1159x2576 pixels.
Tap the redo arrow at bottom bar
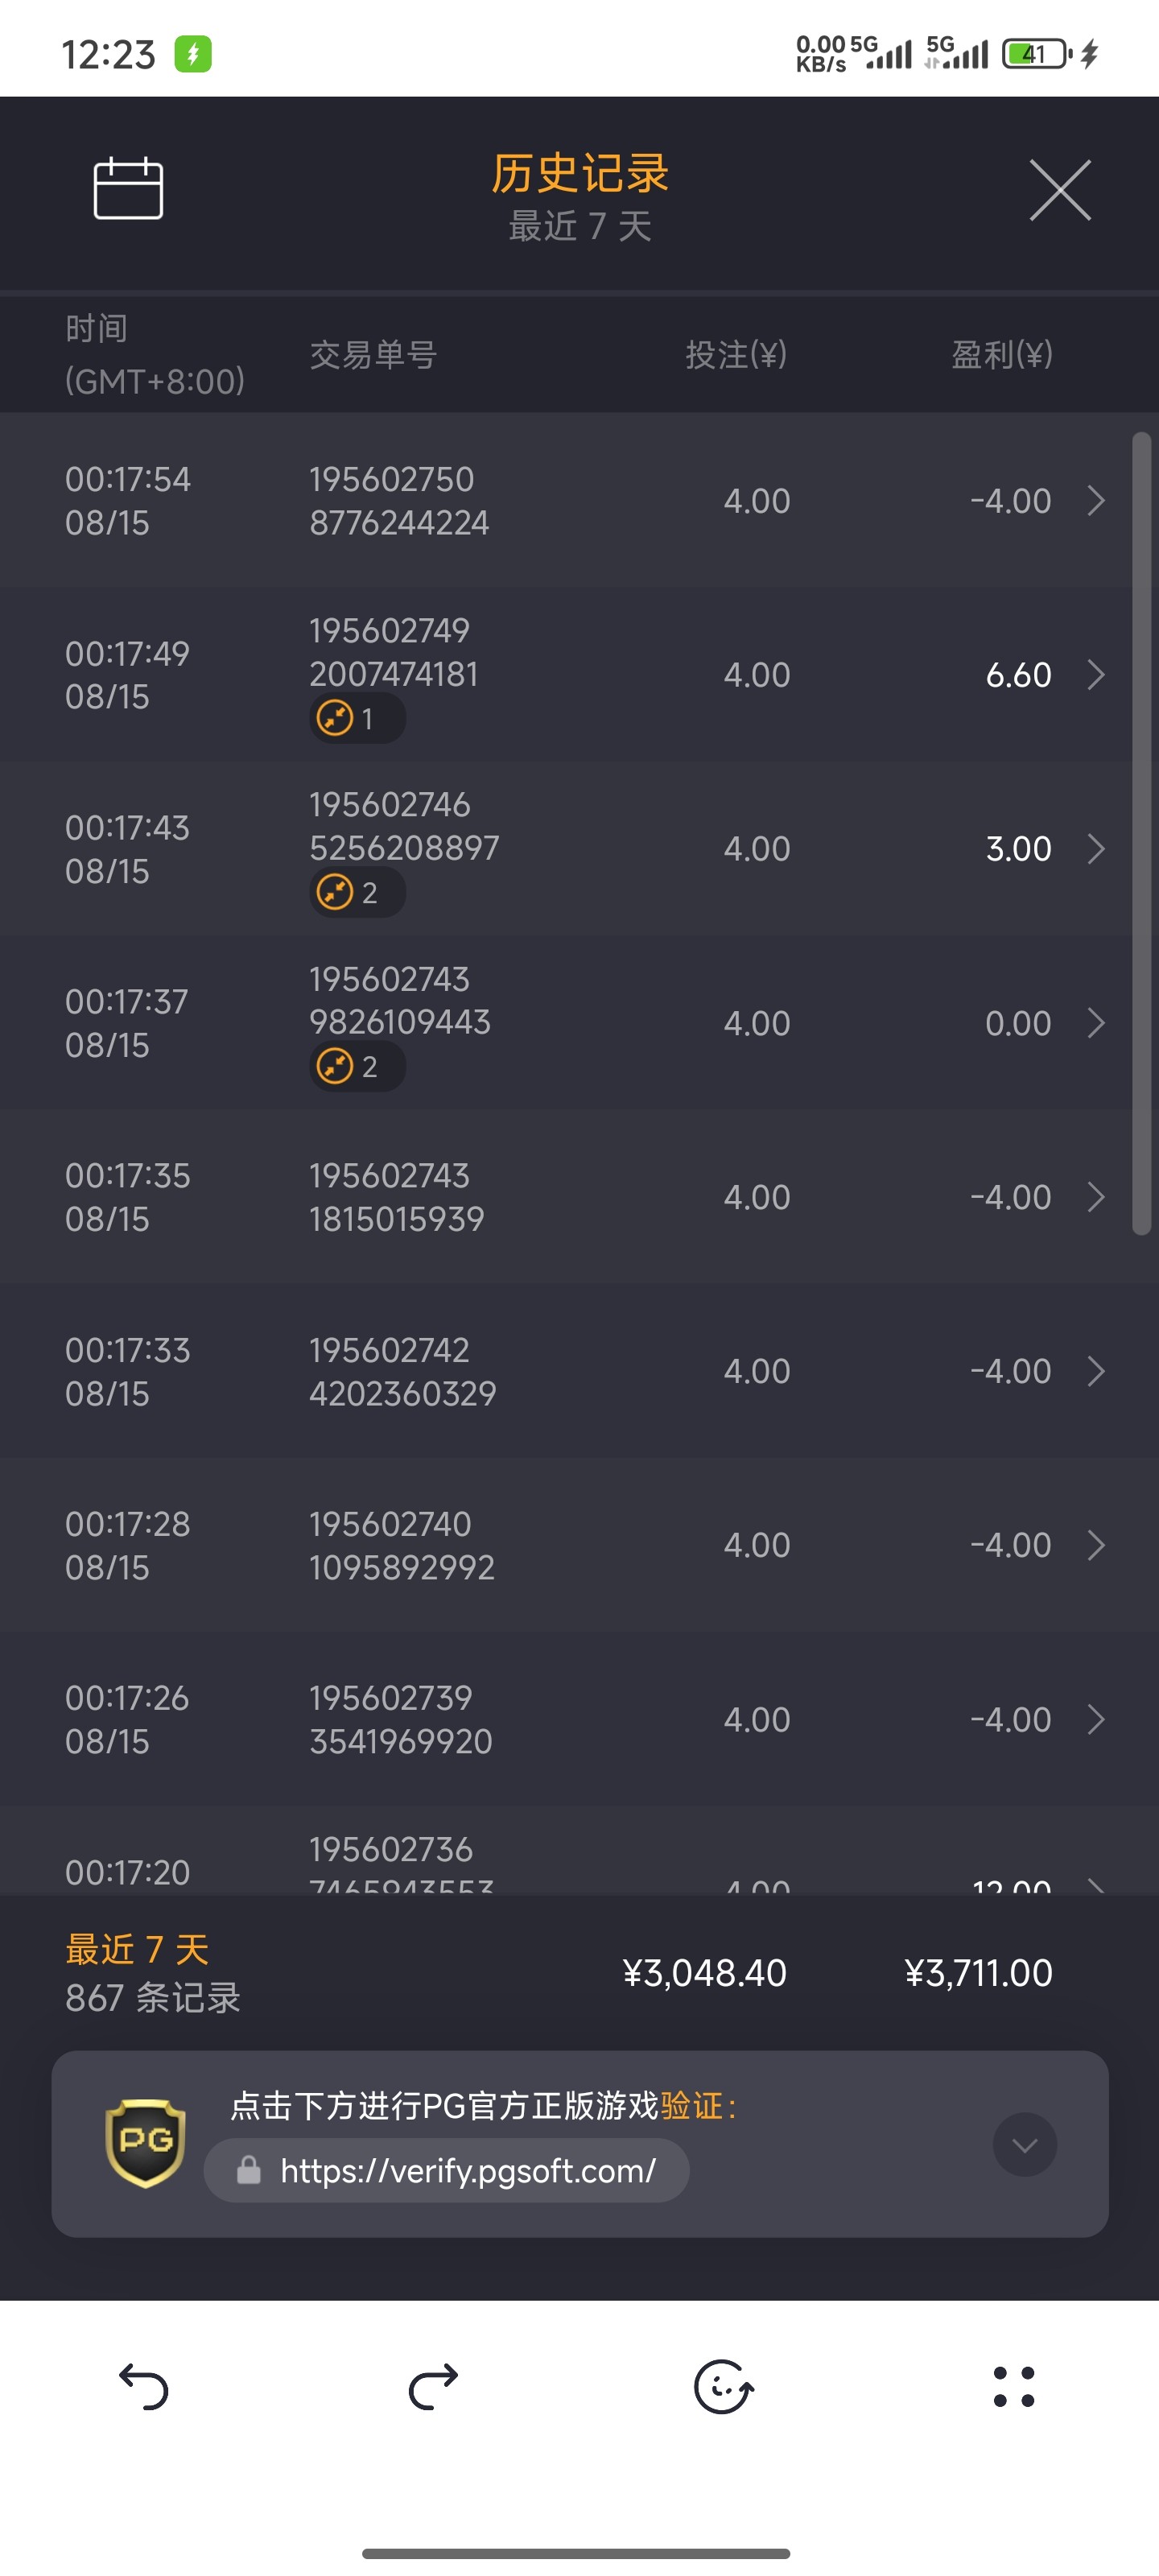click(x=434, y=2387)
